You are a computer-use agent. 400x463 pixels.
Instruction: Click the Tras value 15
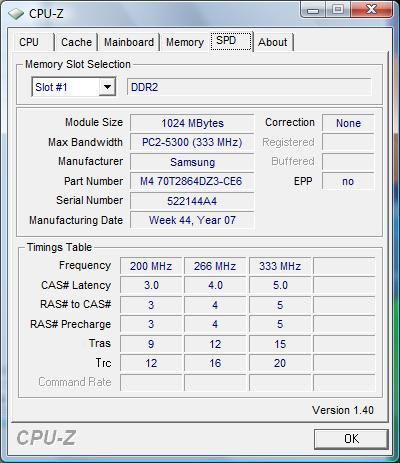(x=280, y=344)
